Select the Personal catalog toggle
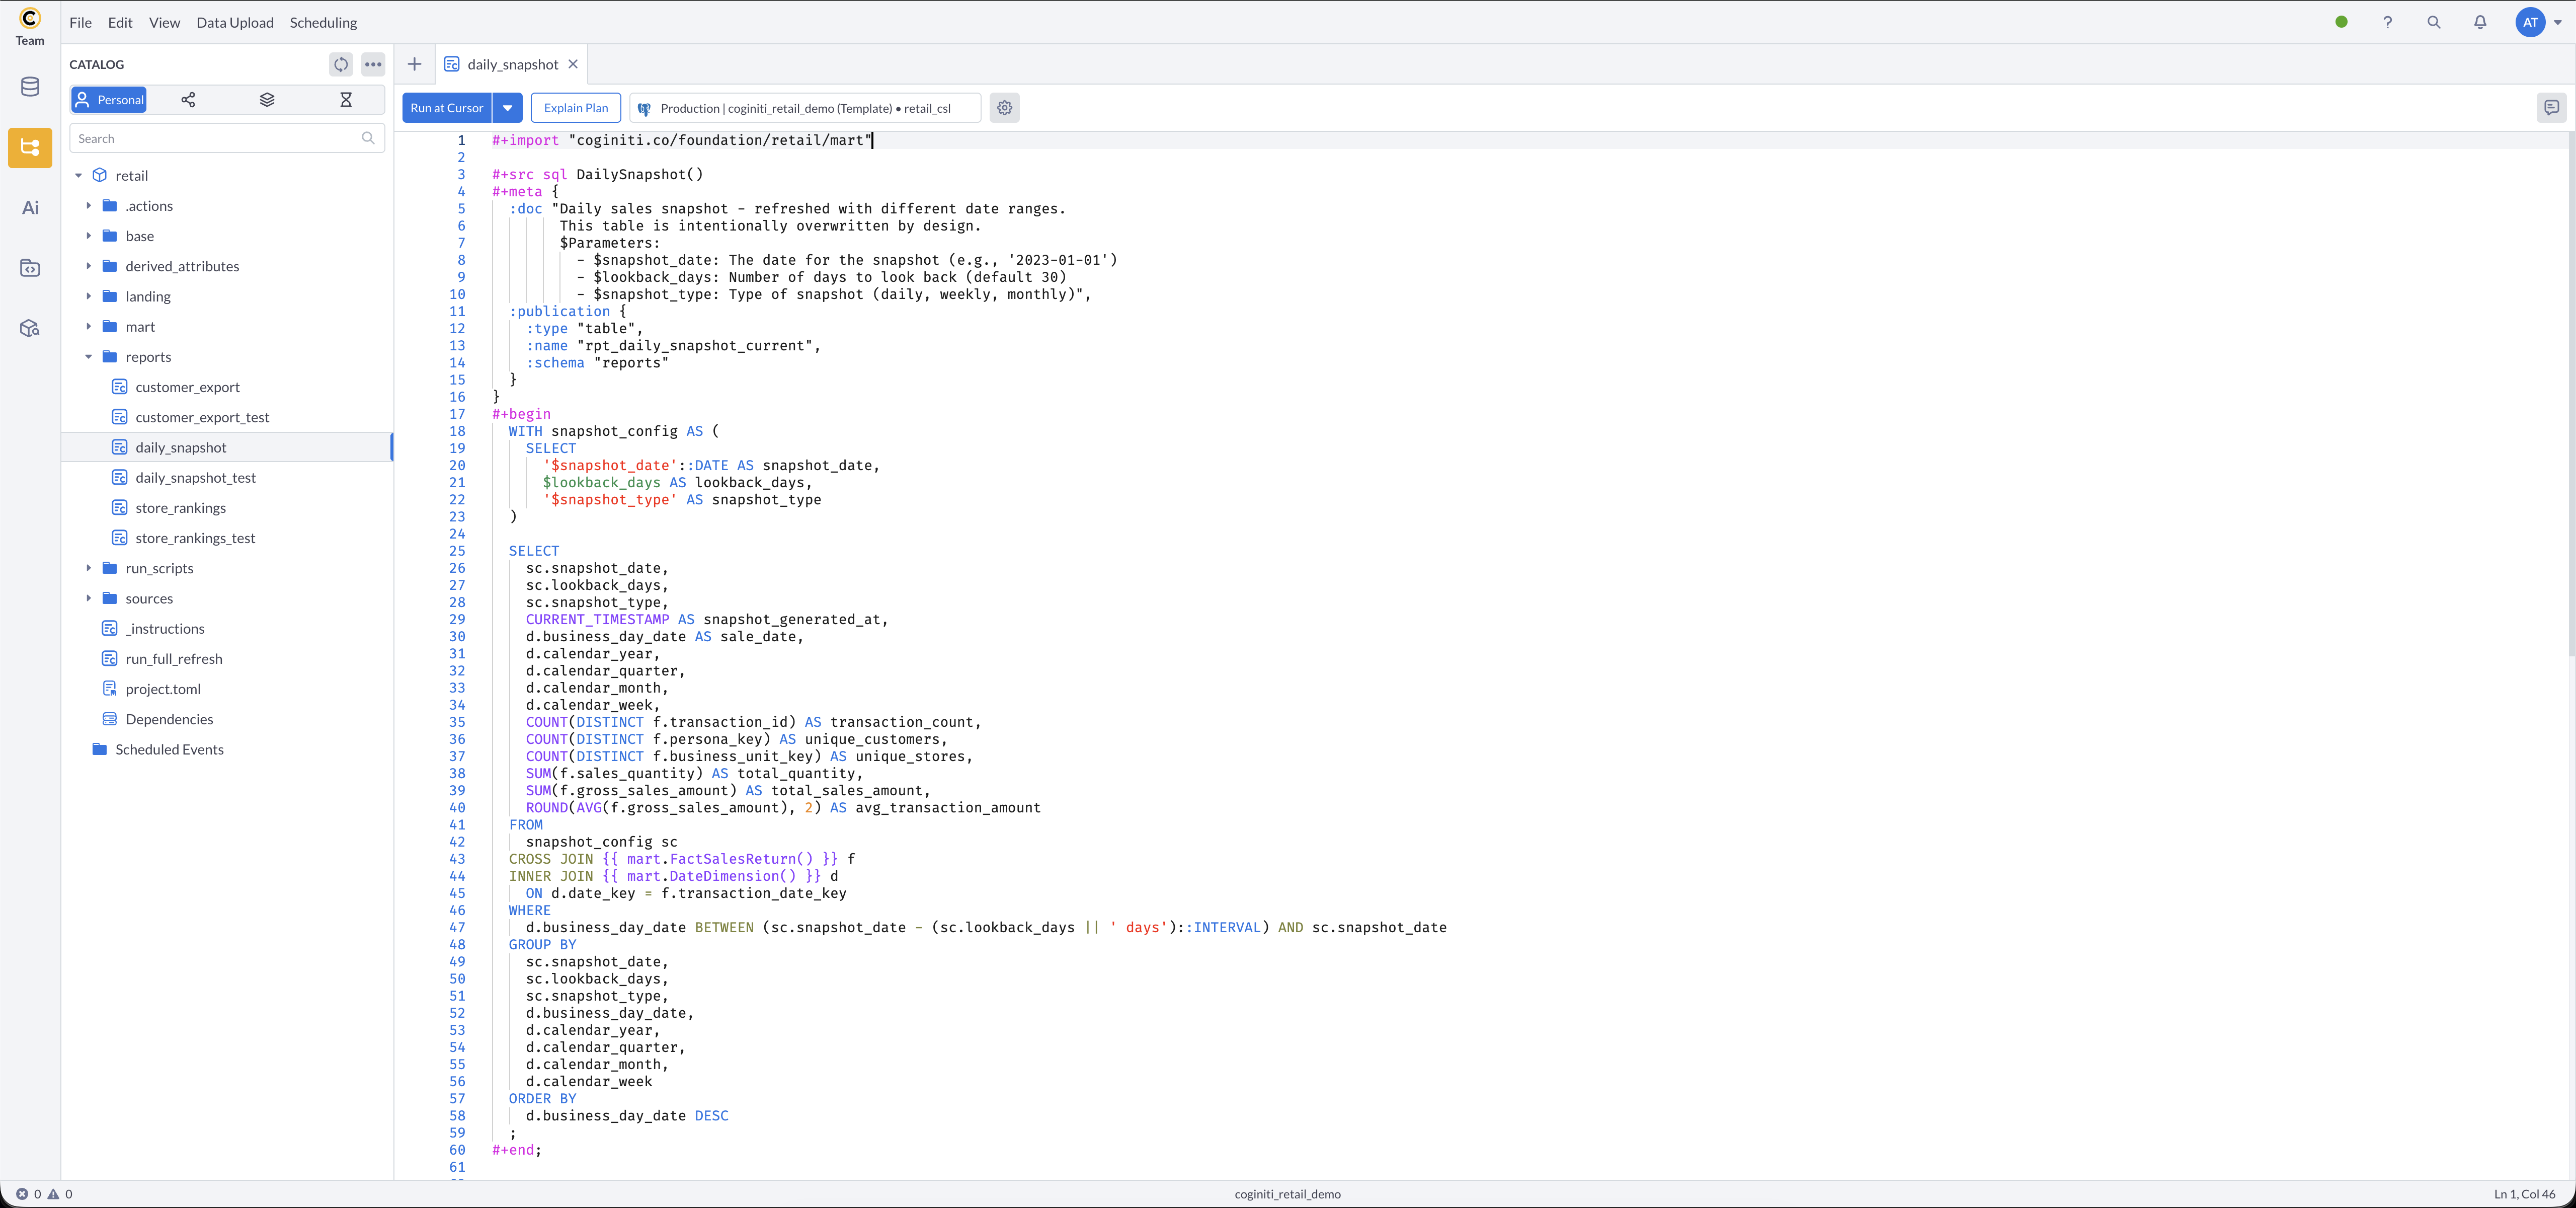The width and height of the screenshot is (2576, 1208). click(x=109, y=100)
